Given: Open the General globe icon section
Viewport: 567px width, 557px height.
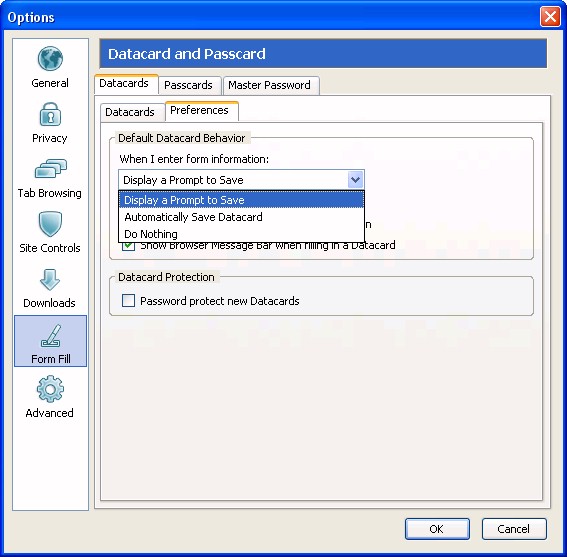Looking at the screenshot, I should click(50, 59).
